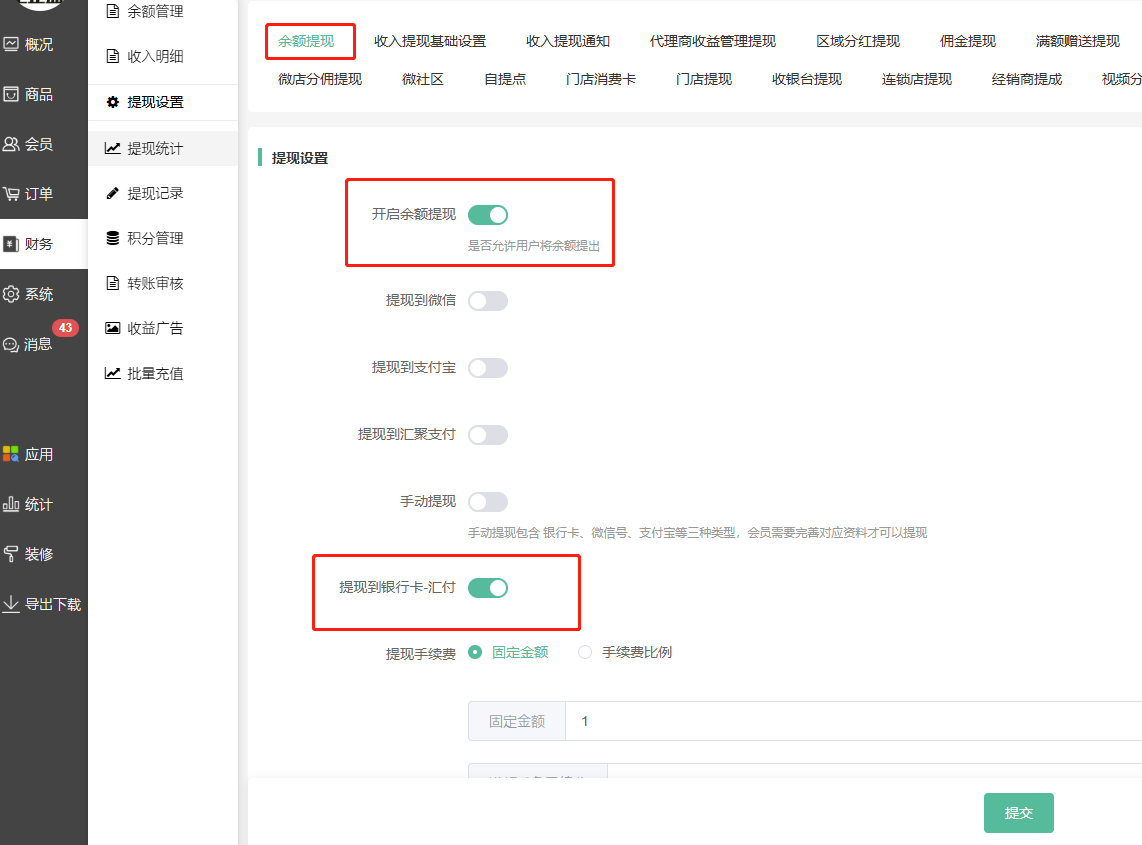Click the 概况 overview icon in sidebar

[11, 45]
